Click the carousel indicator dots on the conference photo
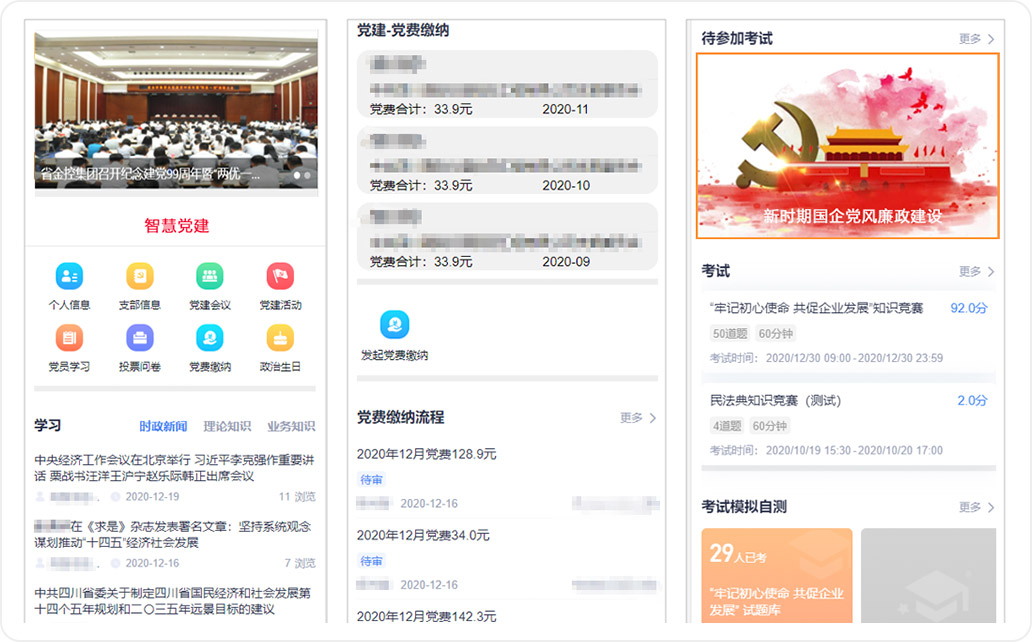Image resolution: width=1032 pixels, height=642 pixels. [x=301, y=175]
